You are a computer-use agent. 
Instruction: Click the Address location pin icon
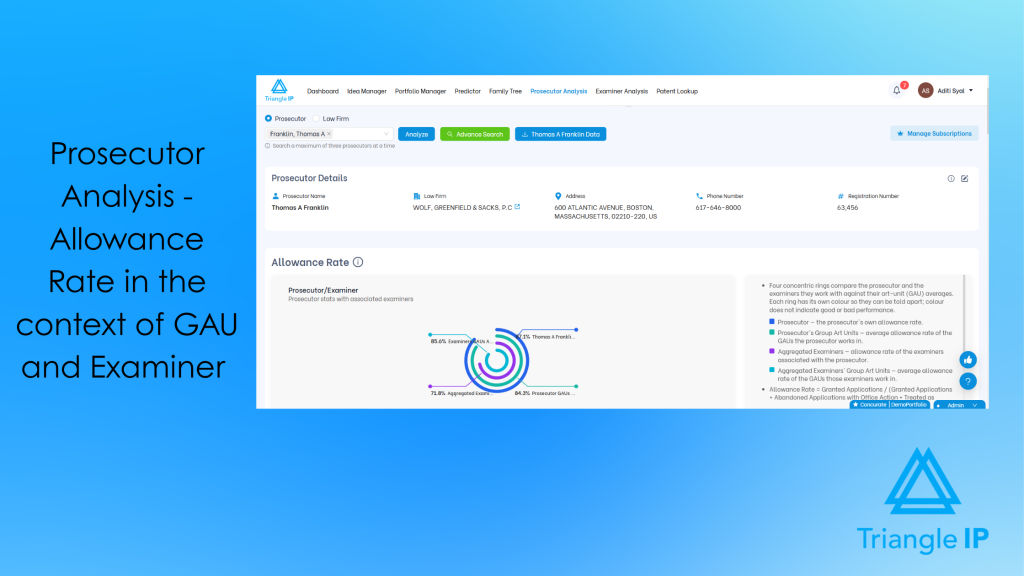(x=558, y=196)
